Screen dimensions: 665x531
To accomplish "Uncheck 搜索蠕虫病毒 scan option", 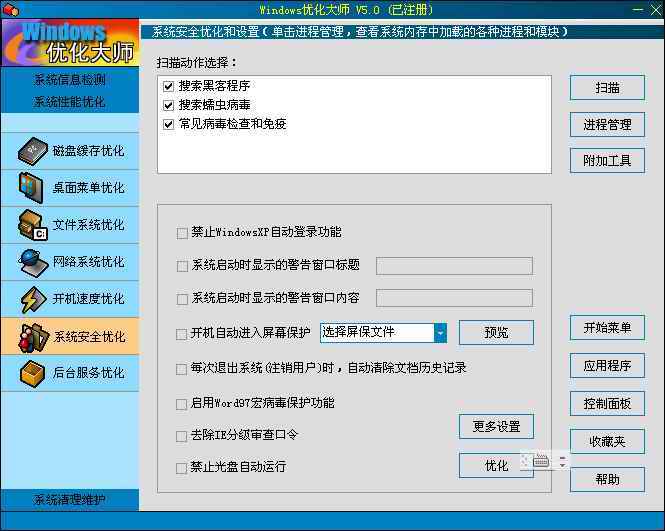I will tap(168, 105).
